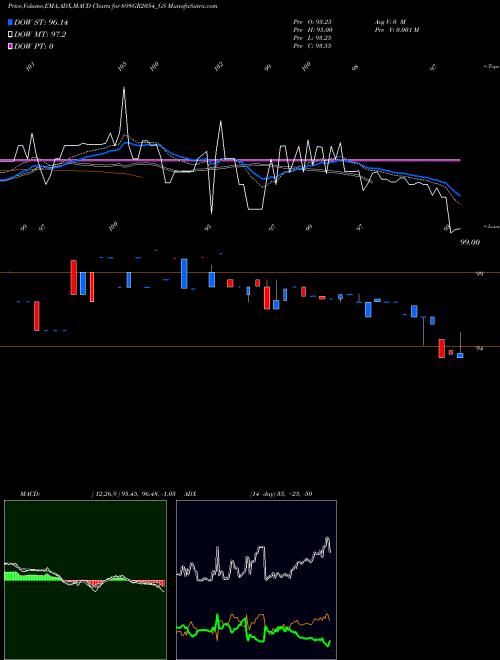Click the 'ADX' panel label
This screenshot has width=500, height=660.
point(190,494)
